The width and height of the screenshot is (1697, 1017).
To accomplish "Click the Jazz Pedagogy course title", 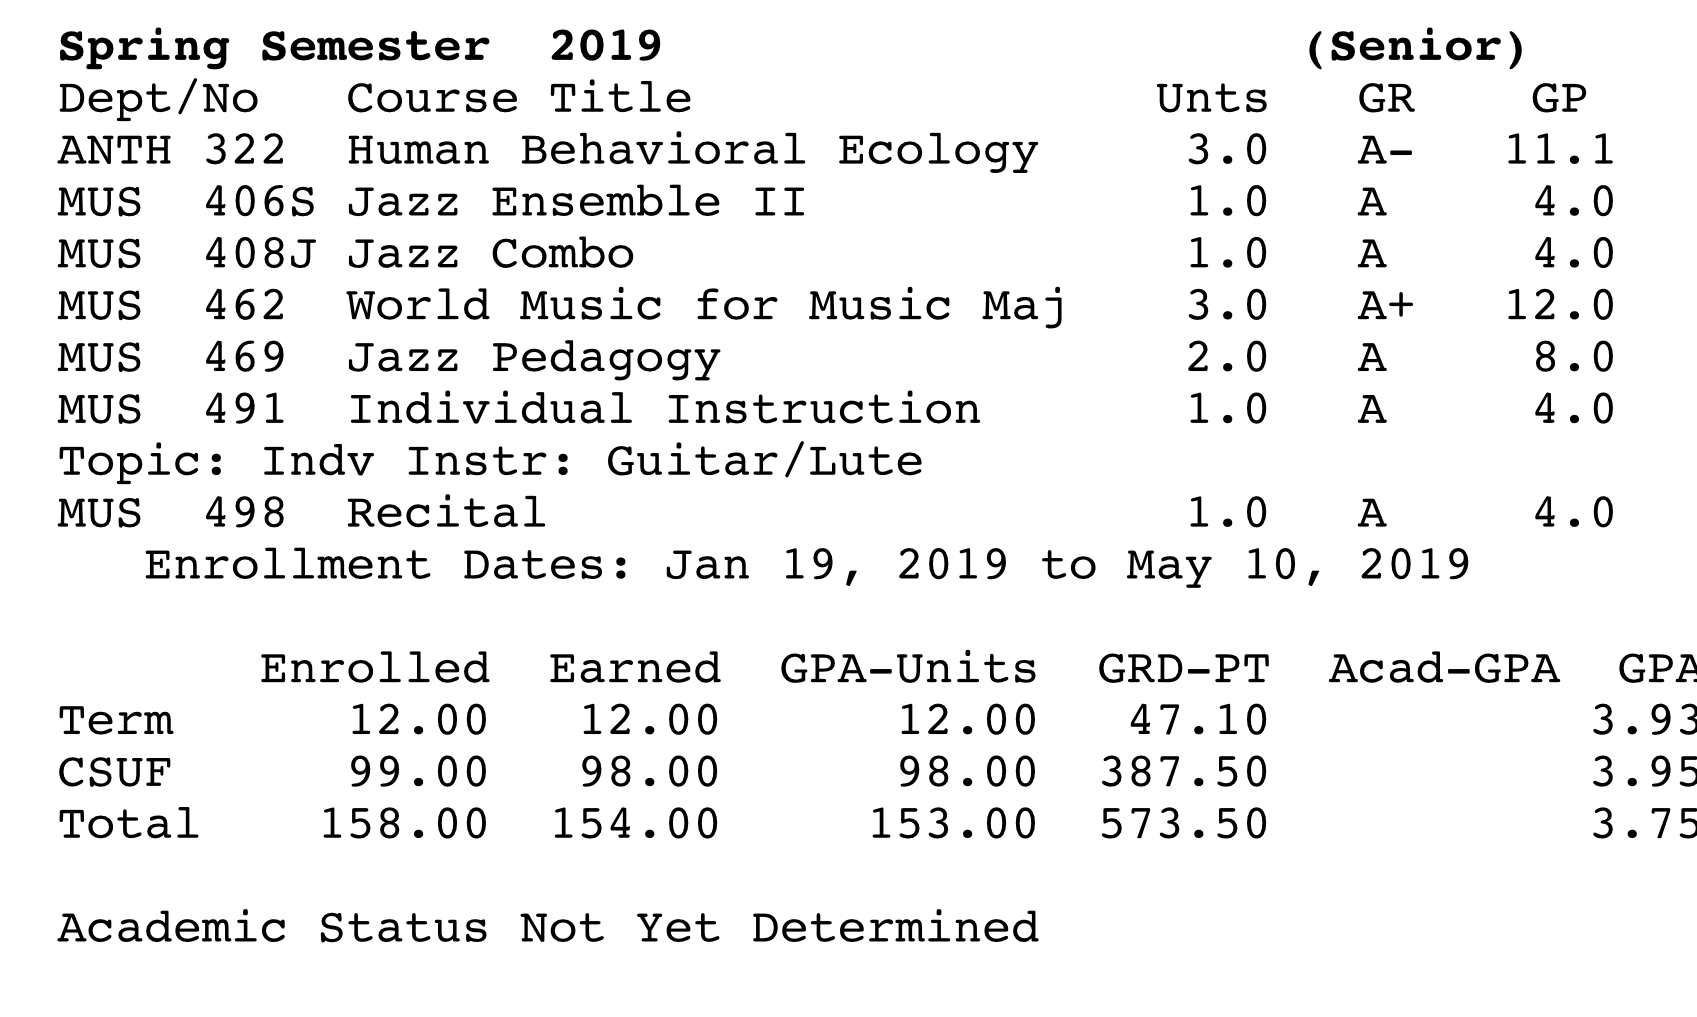I will [x=533, y=360].
